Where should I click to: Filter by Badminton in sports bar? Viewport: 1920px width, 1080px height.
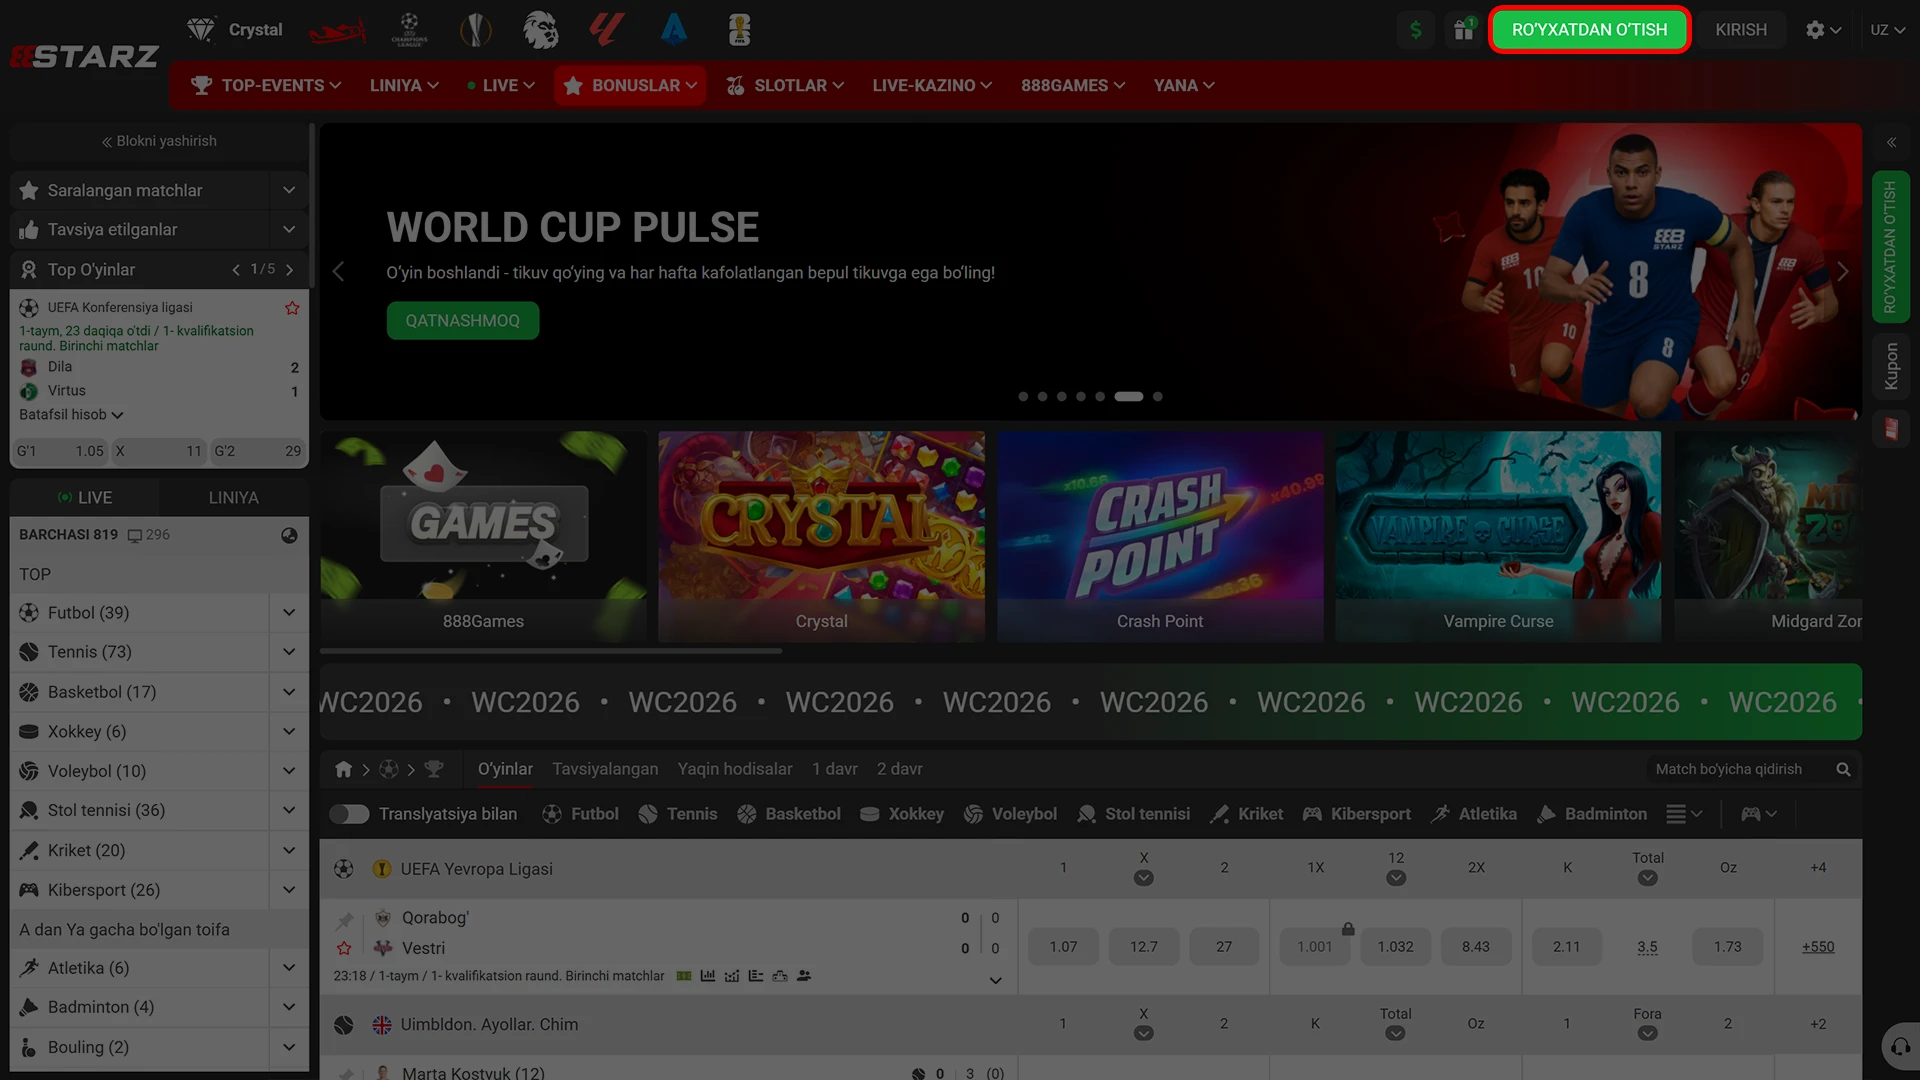(x=1591, y=814)
